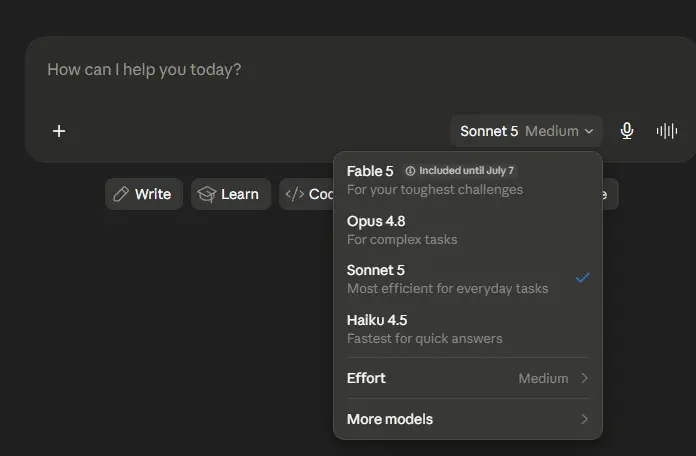The width and height of the screenshot is (696, 456).
Task: Click the Write suggestion button
Action: (x=144, y=194)
